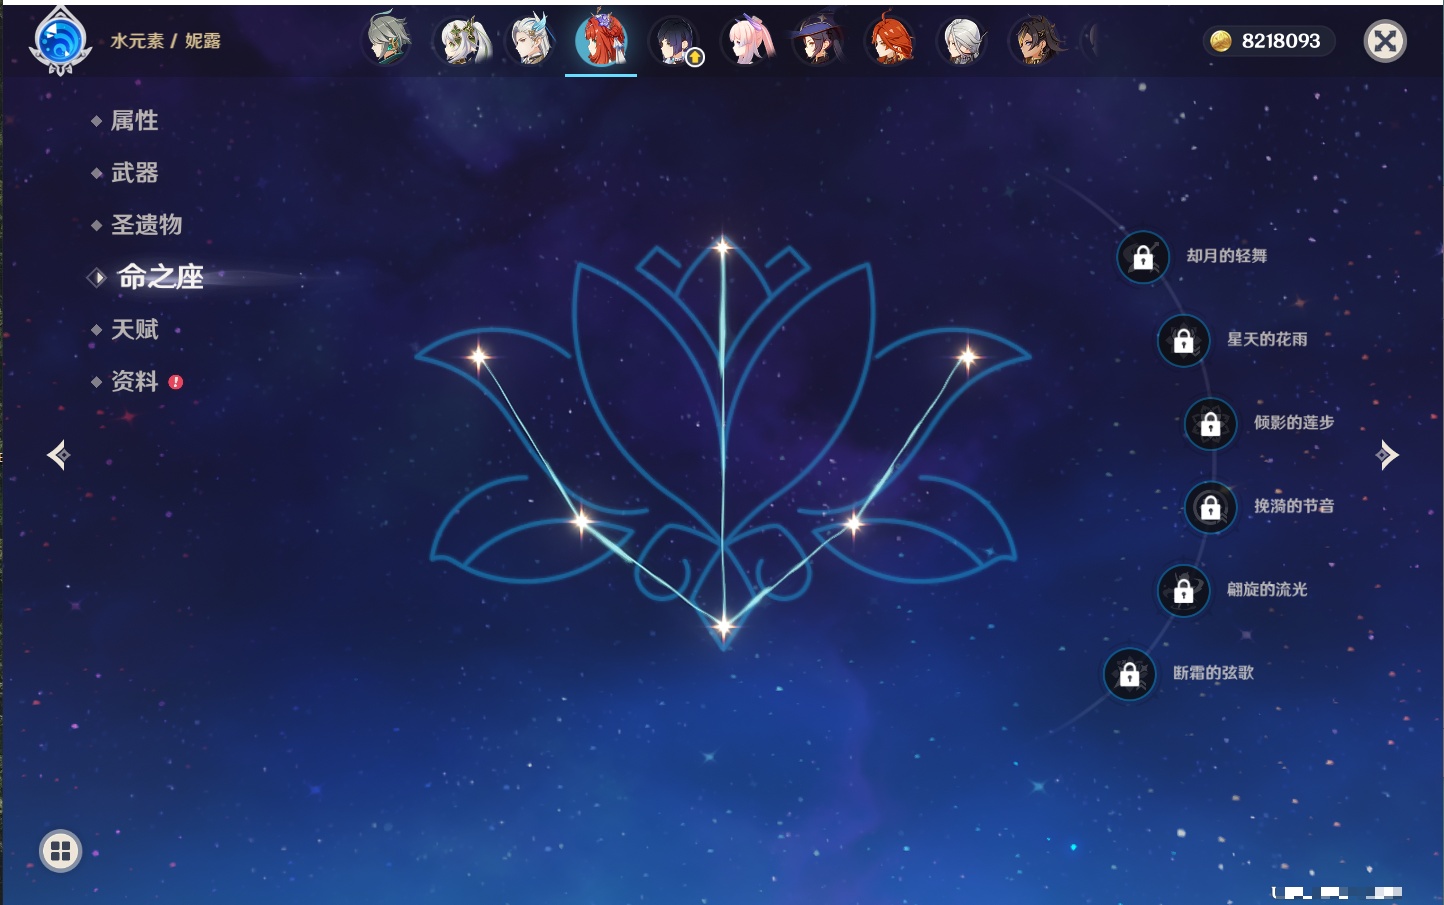The image size is (1444, 905).
Task: Click the Hydro element emblem beside 水元素
Action: [x=60, y=41]
